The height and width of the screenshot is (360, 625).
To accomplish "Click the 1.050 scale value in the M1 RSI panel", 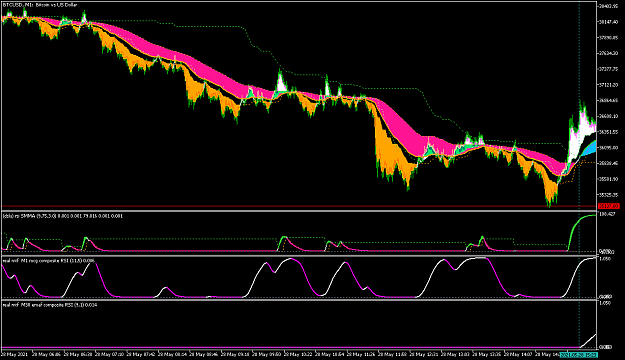I will tap(605, 259).
